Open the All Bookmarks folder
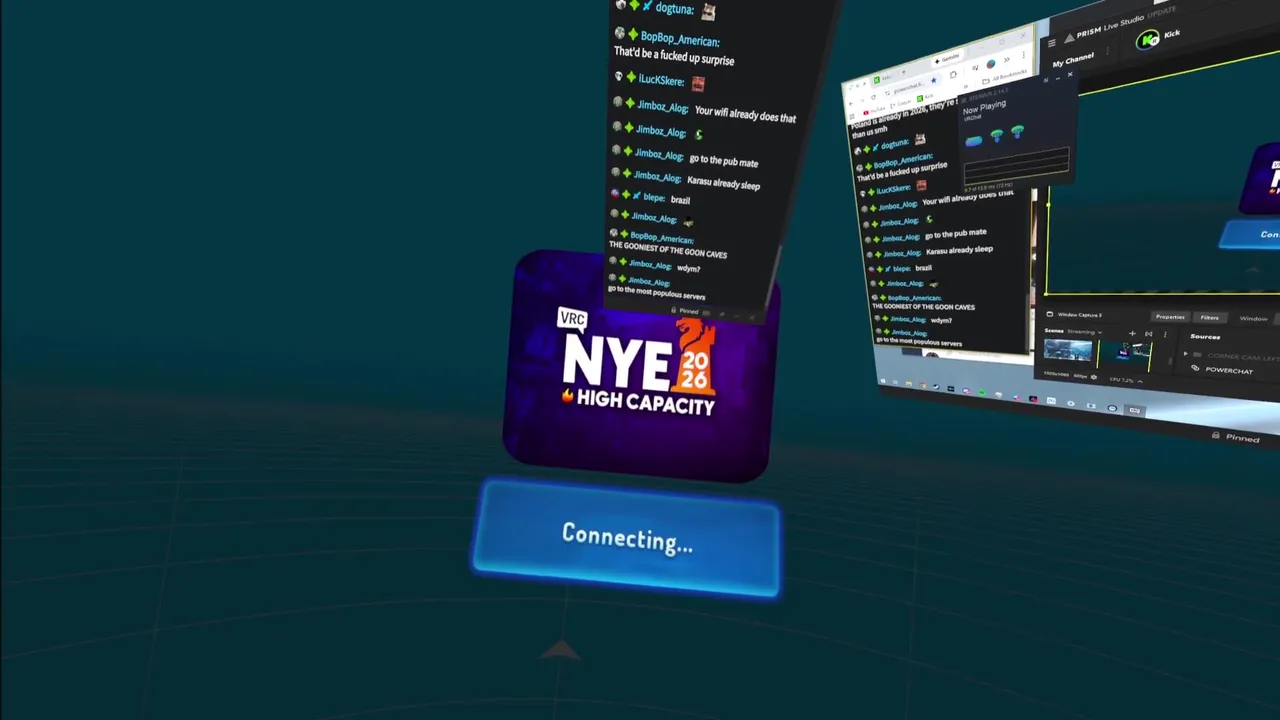The height and width of the screenshot is (720, 1280). click(1005, 77)
